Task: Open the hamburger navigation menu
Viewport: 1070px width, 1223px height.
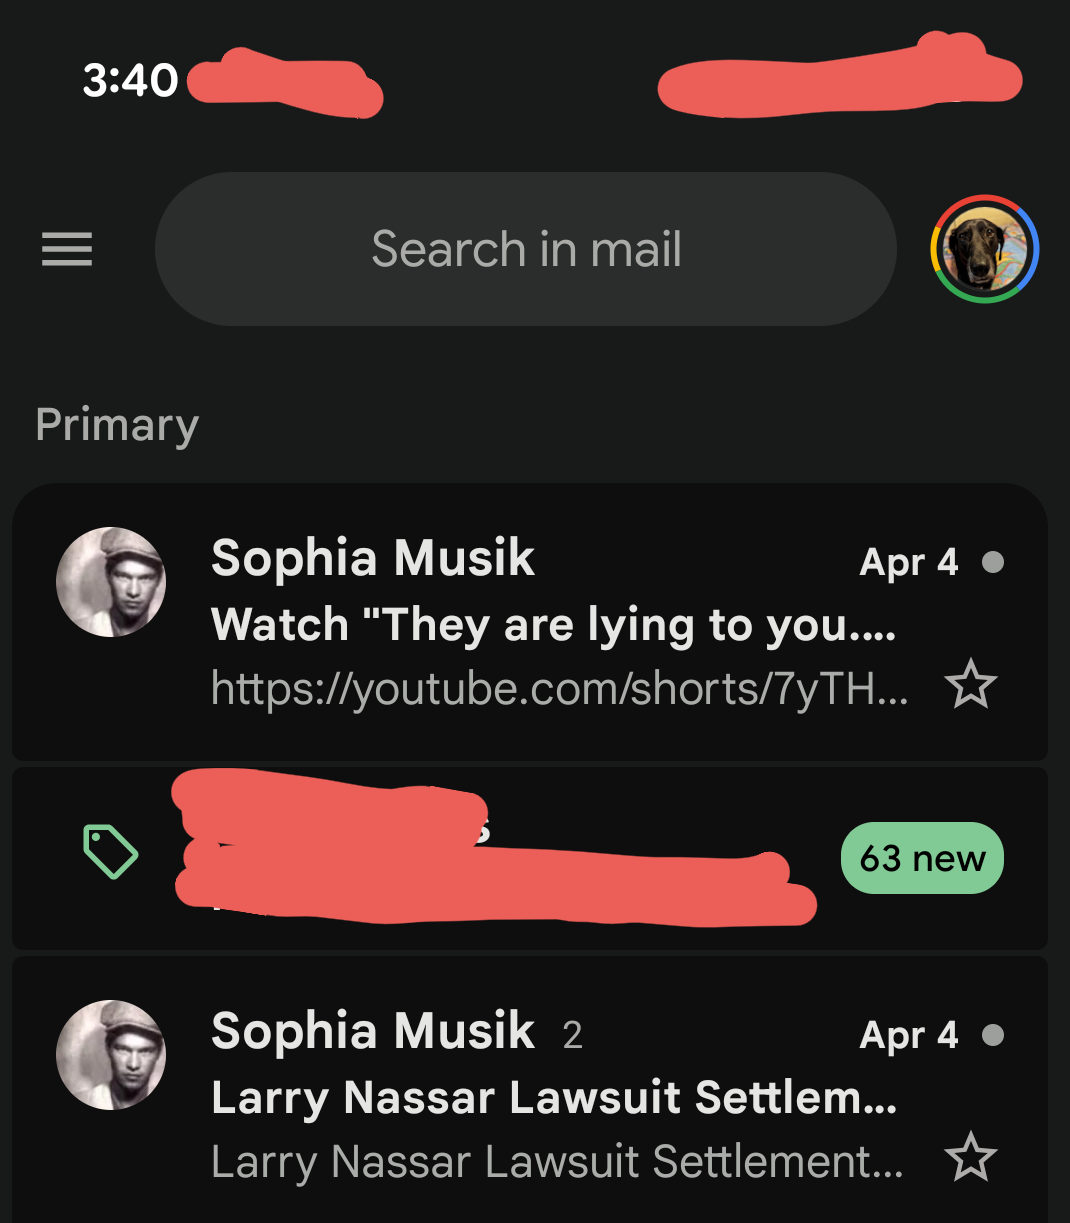Action: (x=67, y=249)
